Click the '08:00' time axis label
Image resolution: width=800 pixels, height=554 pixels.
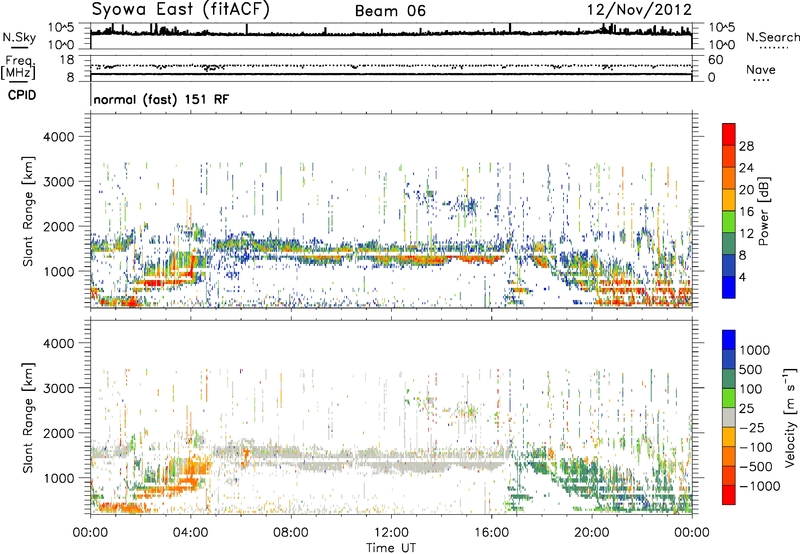click(290, 533)
